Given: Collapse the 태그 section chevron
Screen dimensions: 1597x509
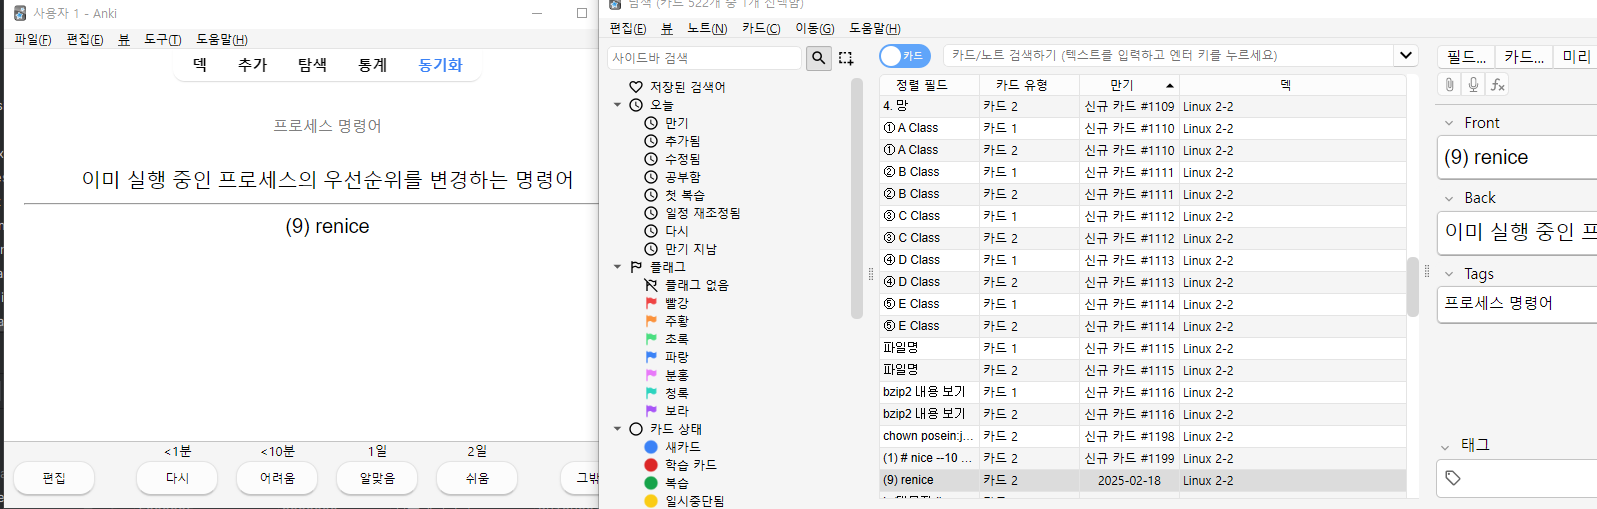Looking at the screenshot, I should [x=1445, y=447].
